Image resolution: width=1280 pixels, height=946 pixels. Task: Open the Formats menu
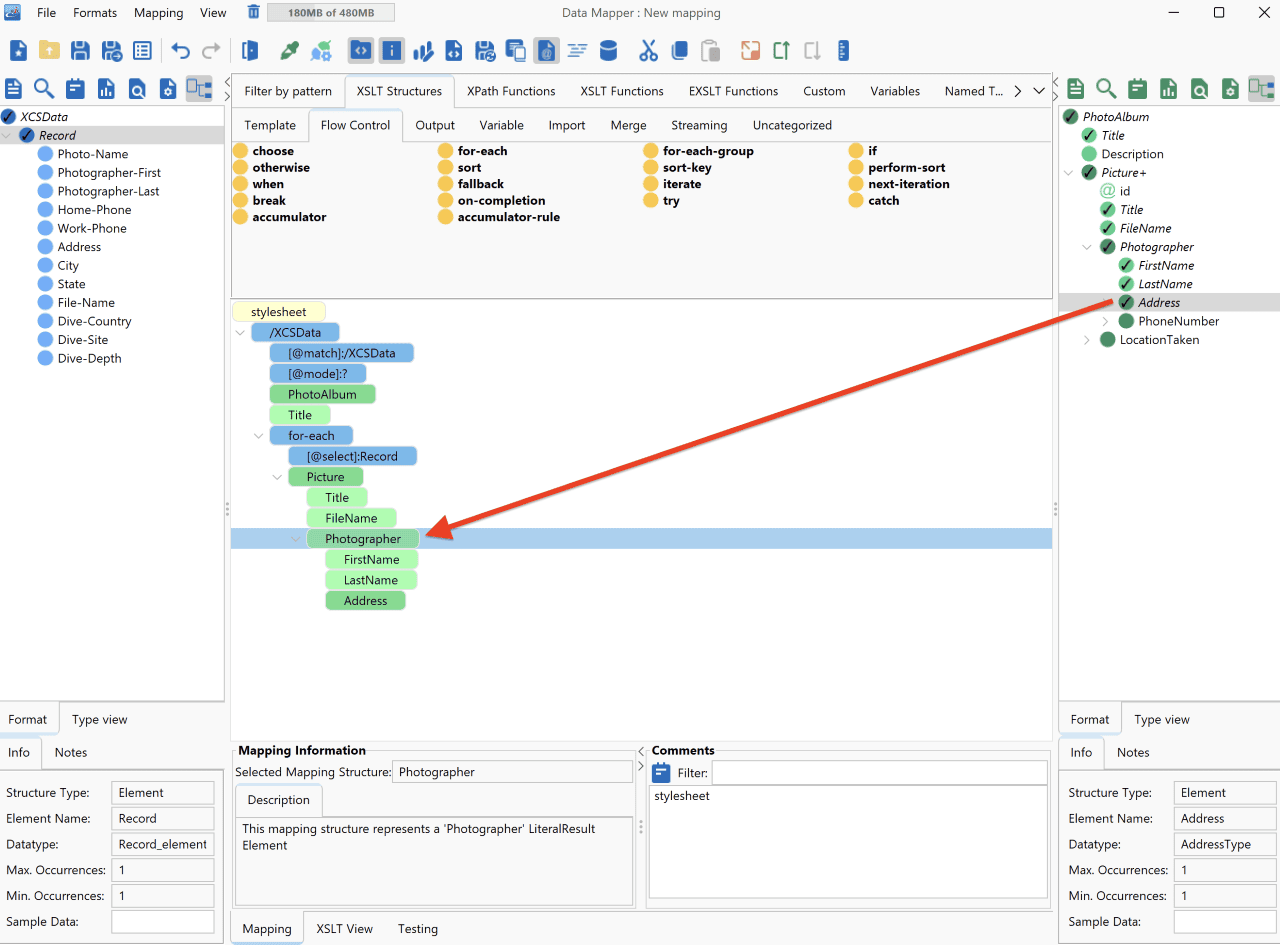click(x=95, y=13)
